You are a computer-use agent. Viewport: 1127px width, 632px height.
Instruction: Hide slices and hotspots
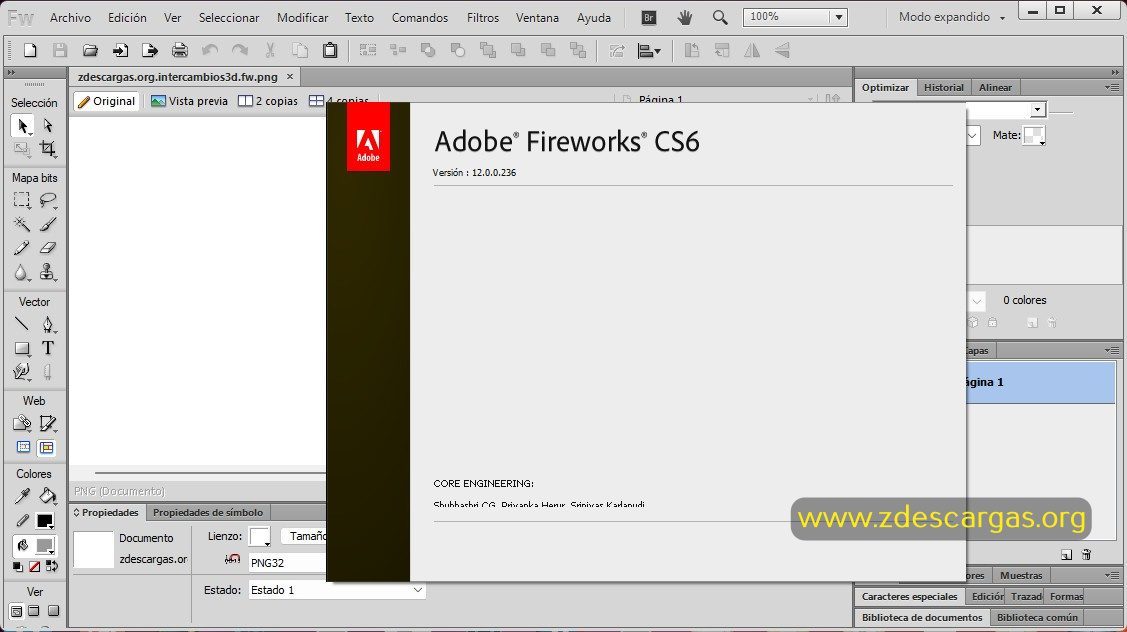pyautogui.click(x=24, y=448)
